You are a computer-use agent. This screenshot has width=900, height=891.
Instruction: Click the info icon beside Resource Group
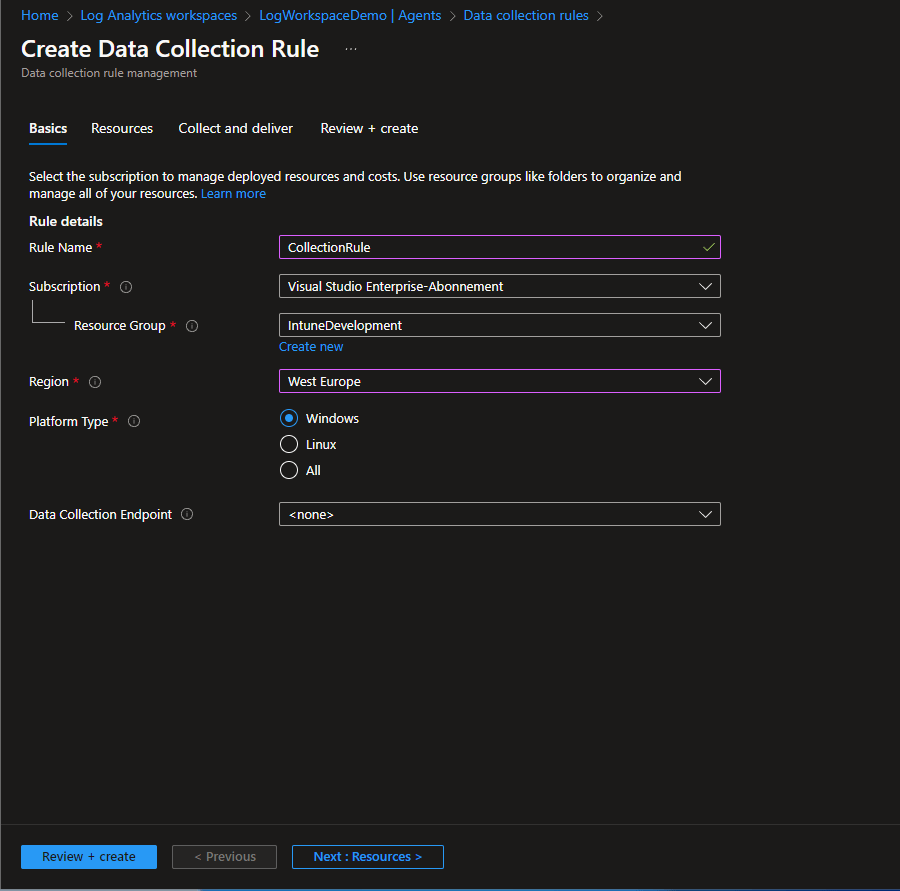pos(192,326)
